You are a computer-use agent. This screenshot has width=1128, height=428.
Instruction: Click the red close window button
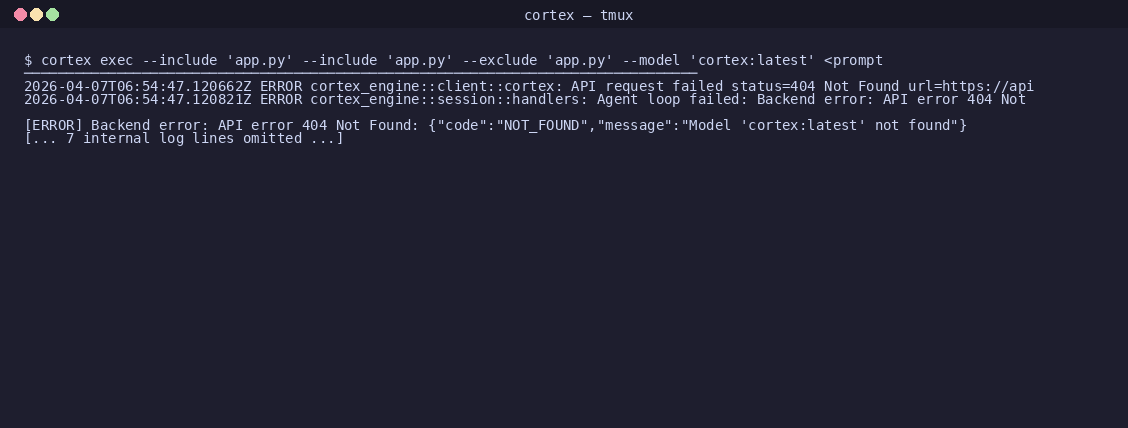(x=20, y=14)
